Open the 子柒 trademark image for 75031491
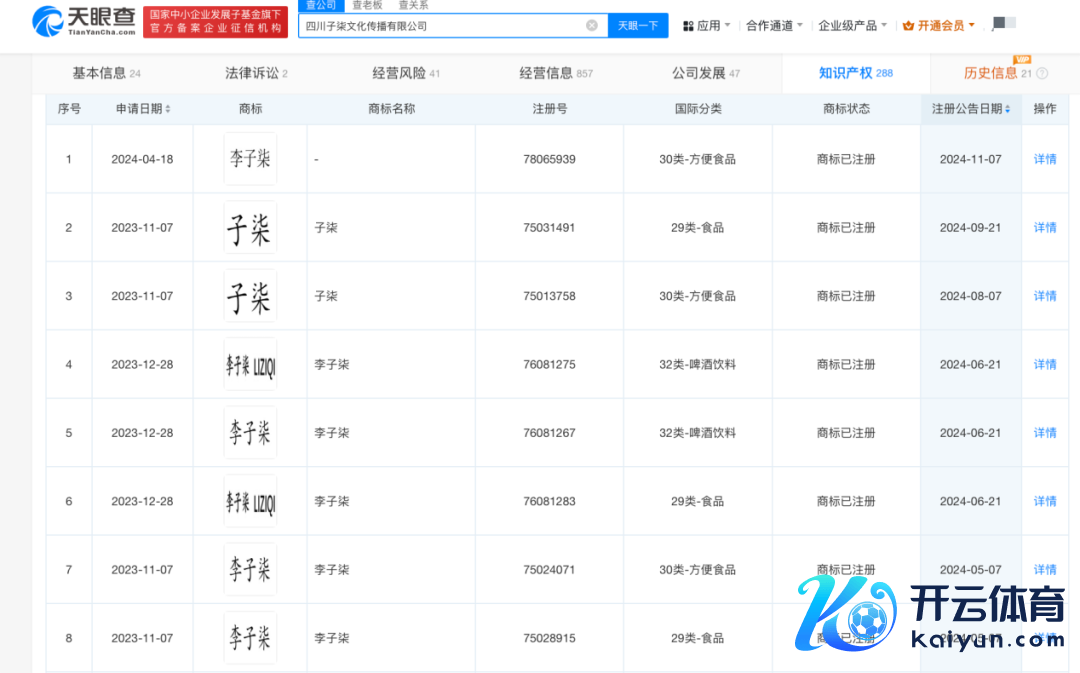Image resolution: width=1080 pixels, height=673 pixels. tap(250, 227)
